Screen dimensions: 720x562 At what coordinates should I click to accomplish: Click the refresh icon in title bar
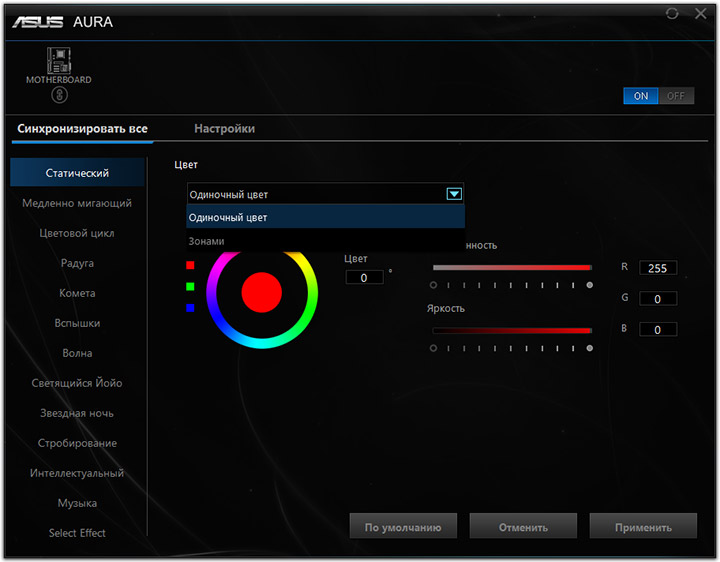[x=672, y=14]
